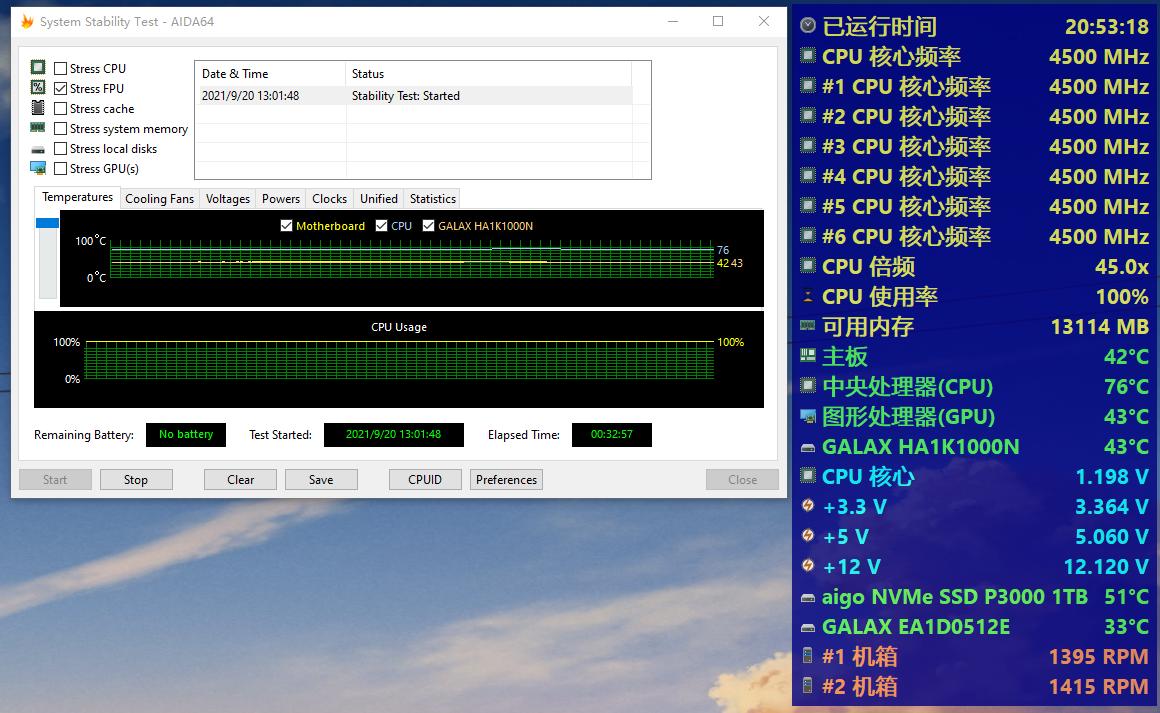Click the FPU icon beside Stress FPU

point(38,88)
